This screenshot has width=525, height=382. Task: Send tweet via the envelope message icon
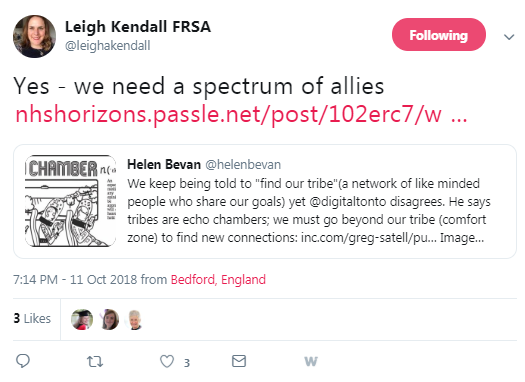[239, 361]
